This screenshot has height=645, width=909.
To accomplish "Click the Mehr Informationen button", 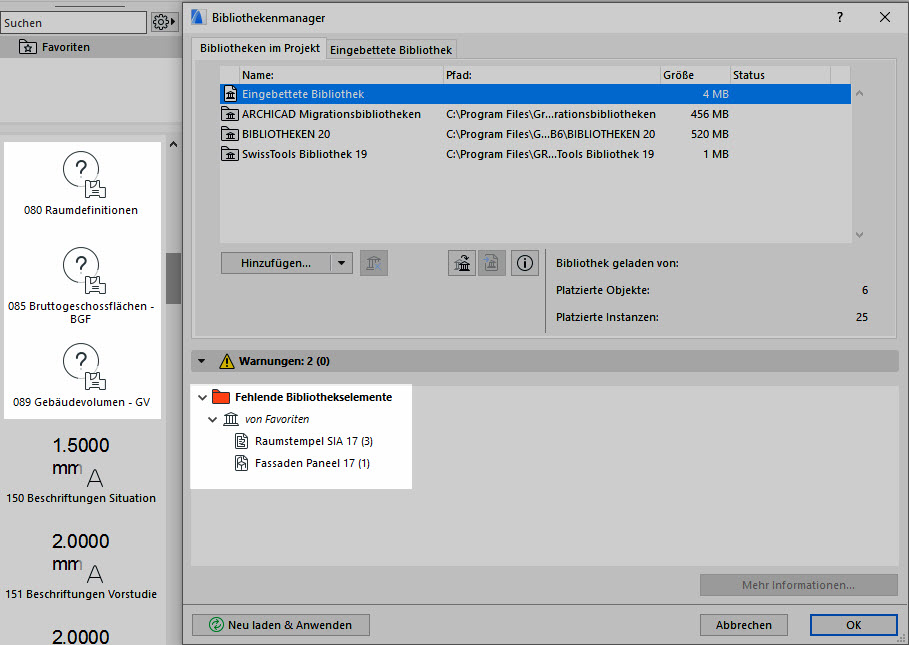I will click(798, 585).
